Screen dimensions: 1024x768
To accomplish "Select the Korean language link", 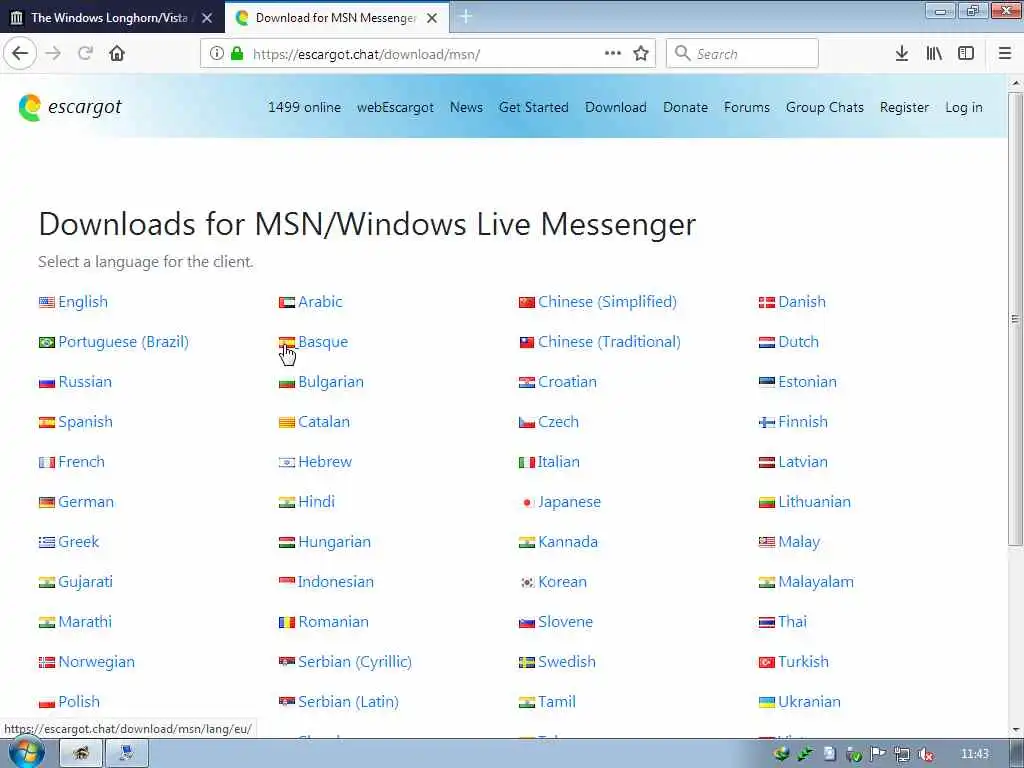I will tap(562, 581).
